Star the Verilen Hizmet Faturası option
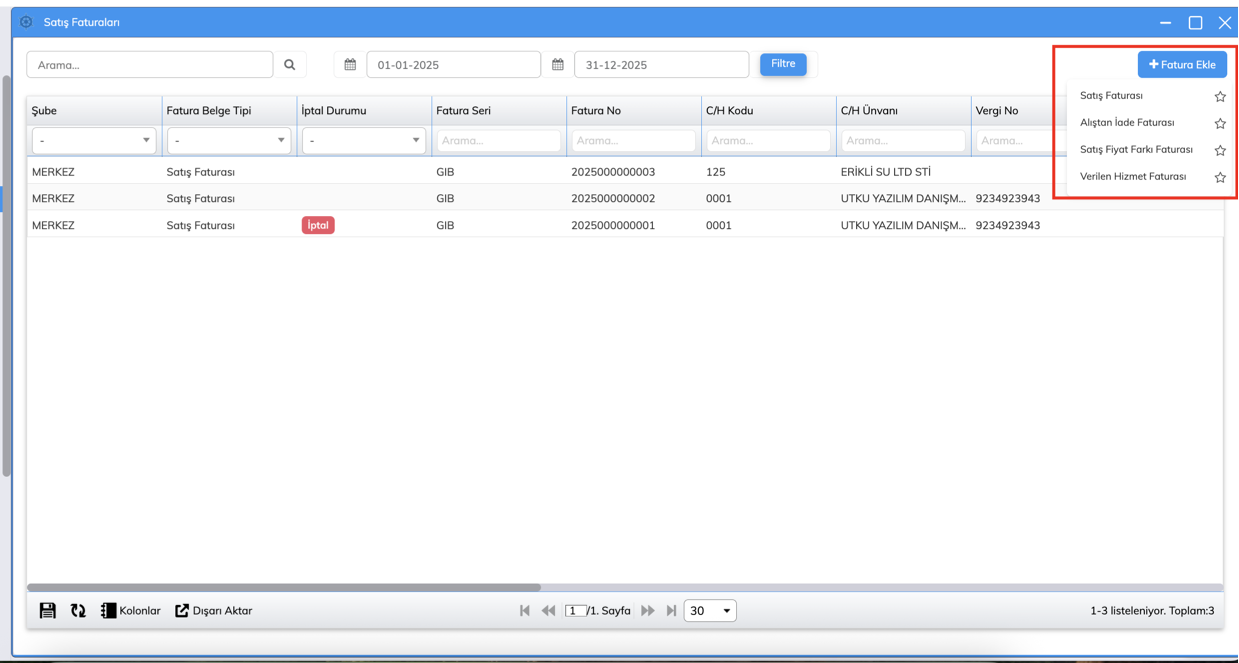The height and width of the screenshot is (663, 1239). pyautogui.click(x=1220, y=178)
